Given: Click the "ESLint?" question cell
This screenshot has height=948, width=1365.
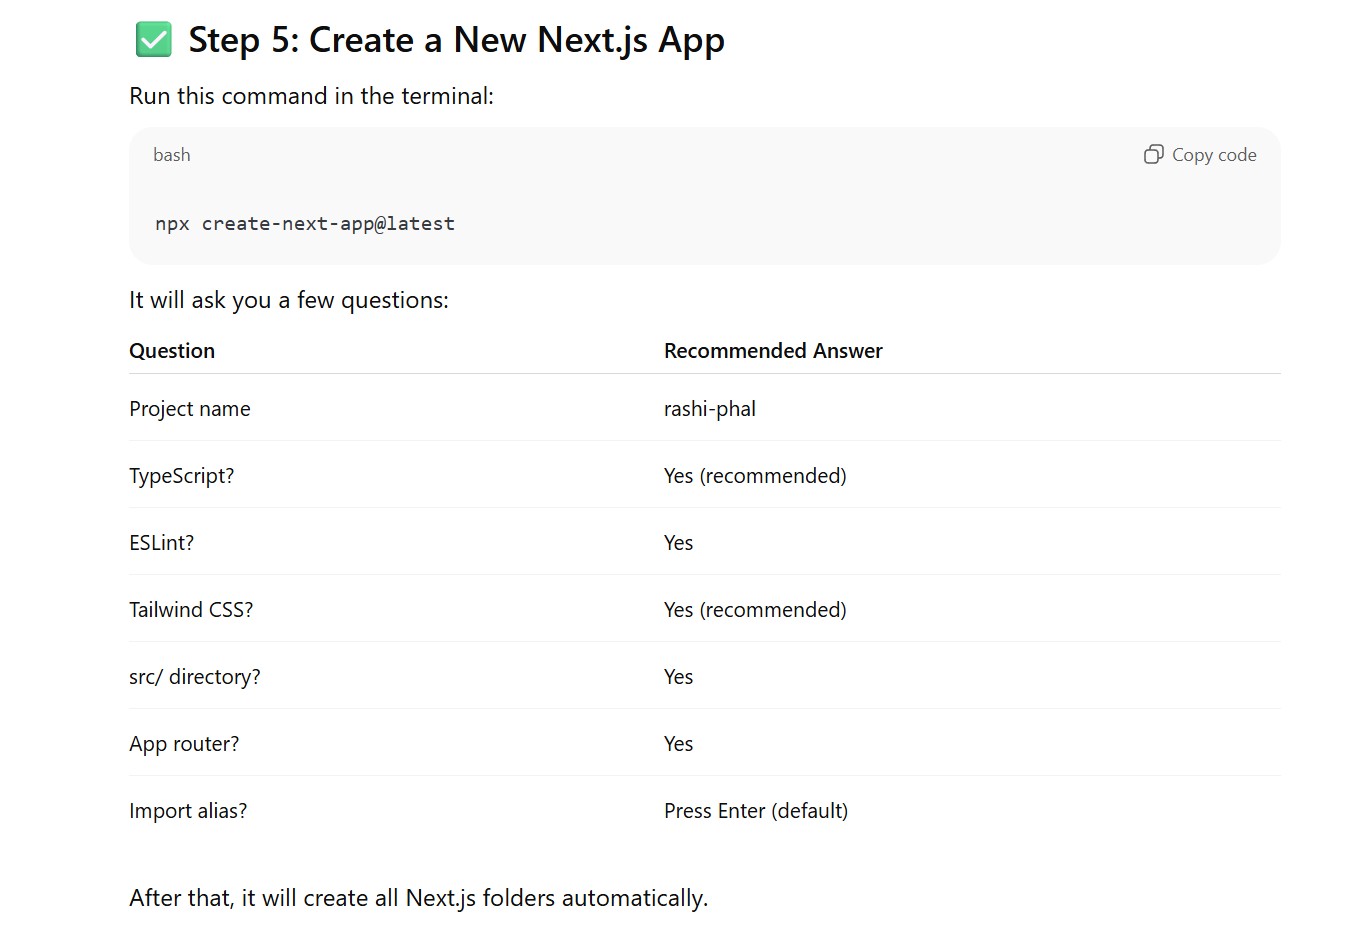Looking at the screenshot, I should [x=161, y=543].
